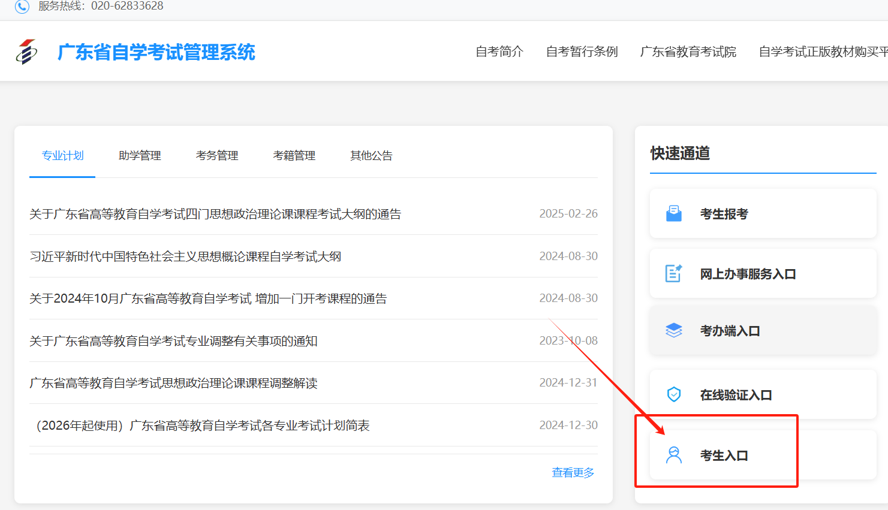Click the 查看更多 link
Viewport: 888px width, 510px height.
(x=573, y=473)
